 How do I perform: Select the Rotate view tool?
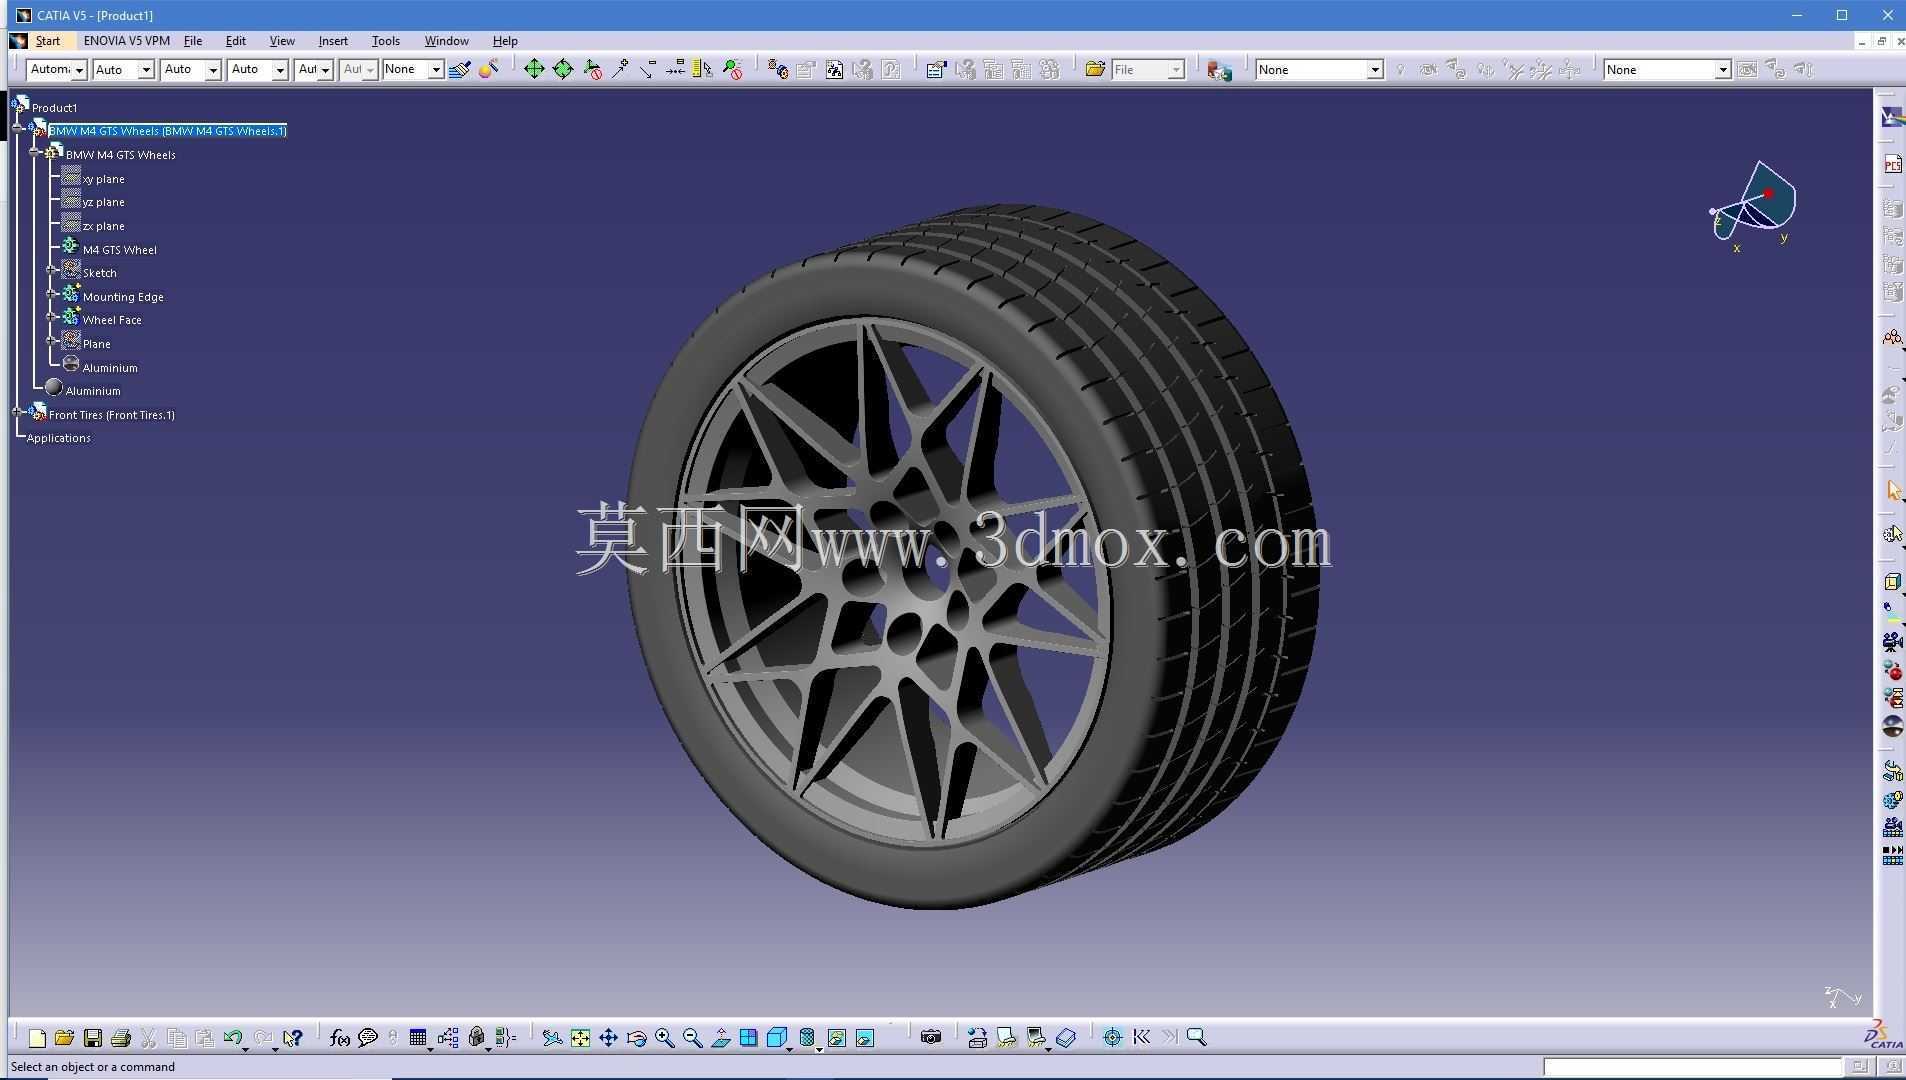[636, 1038]
